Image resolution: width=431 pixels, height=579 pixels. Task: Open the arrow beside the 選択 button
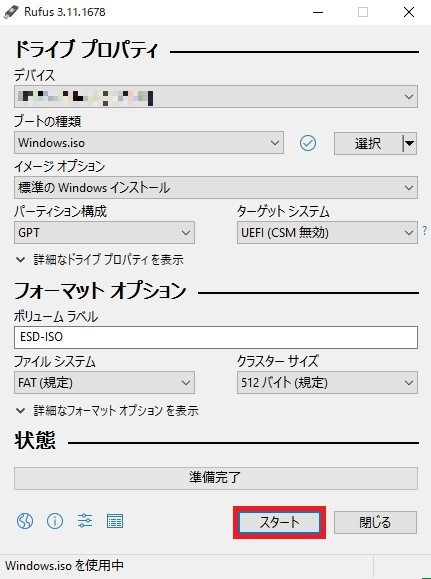click(409, 143)
